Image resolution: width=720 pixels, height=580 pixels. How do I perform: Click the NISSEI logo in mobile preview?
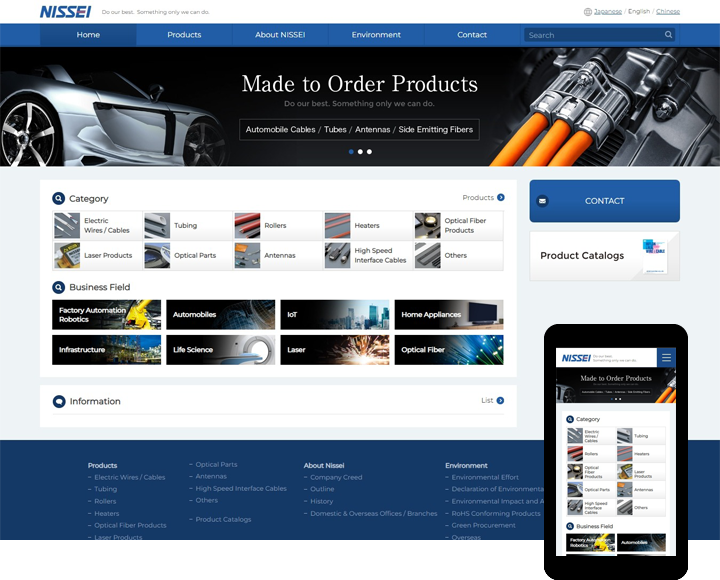pos(576,358)
